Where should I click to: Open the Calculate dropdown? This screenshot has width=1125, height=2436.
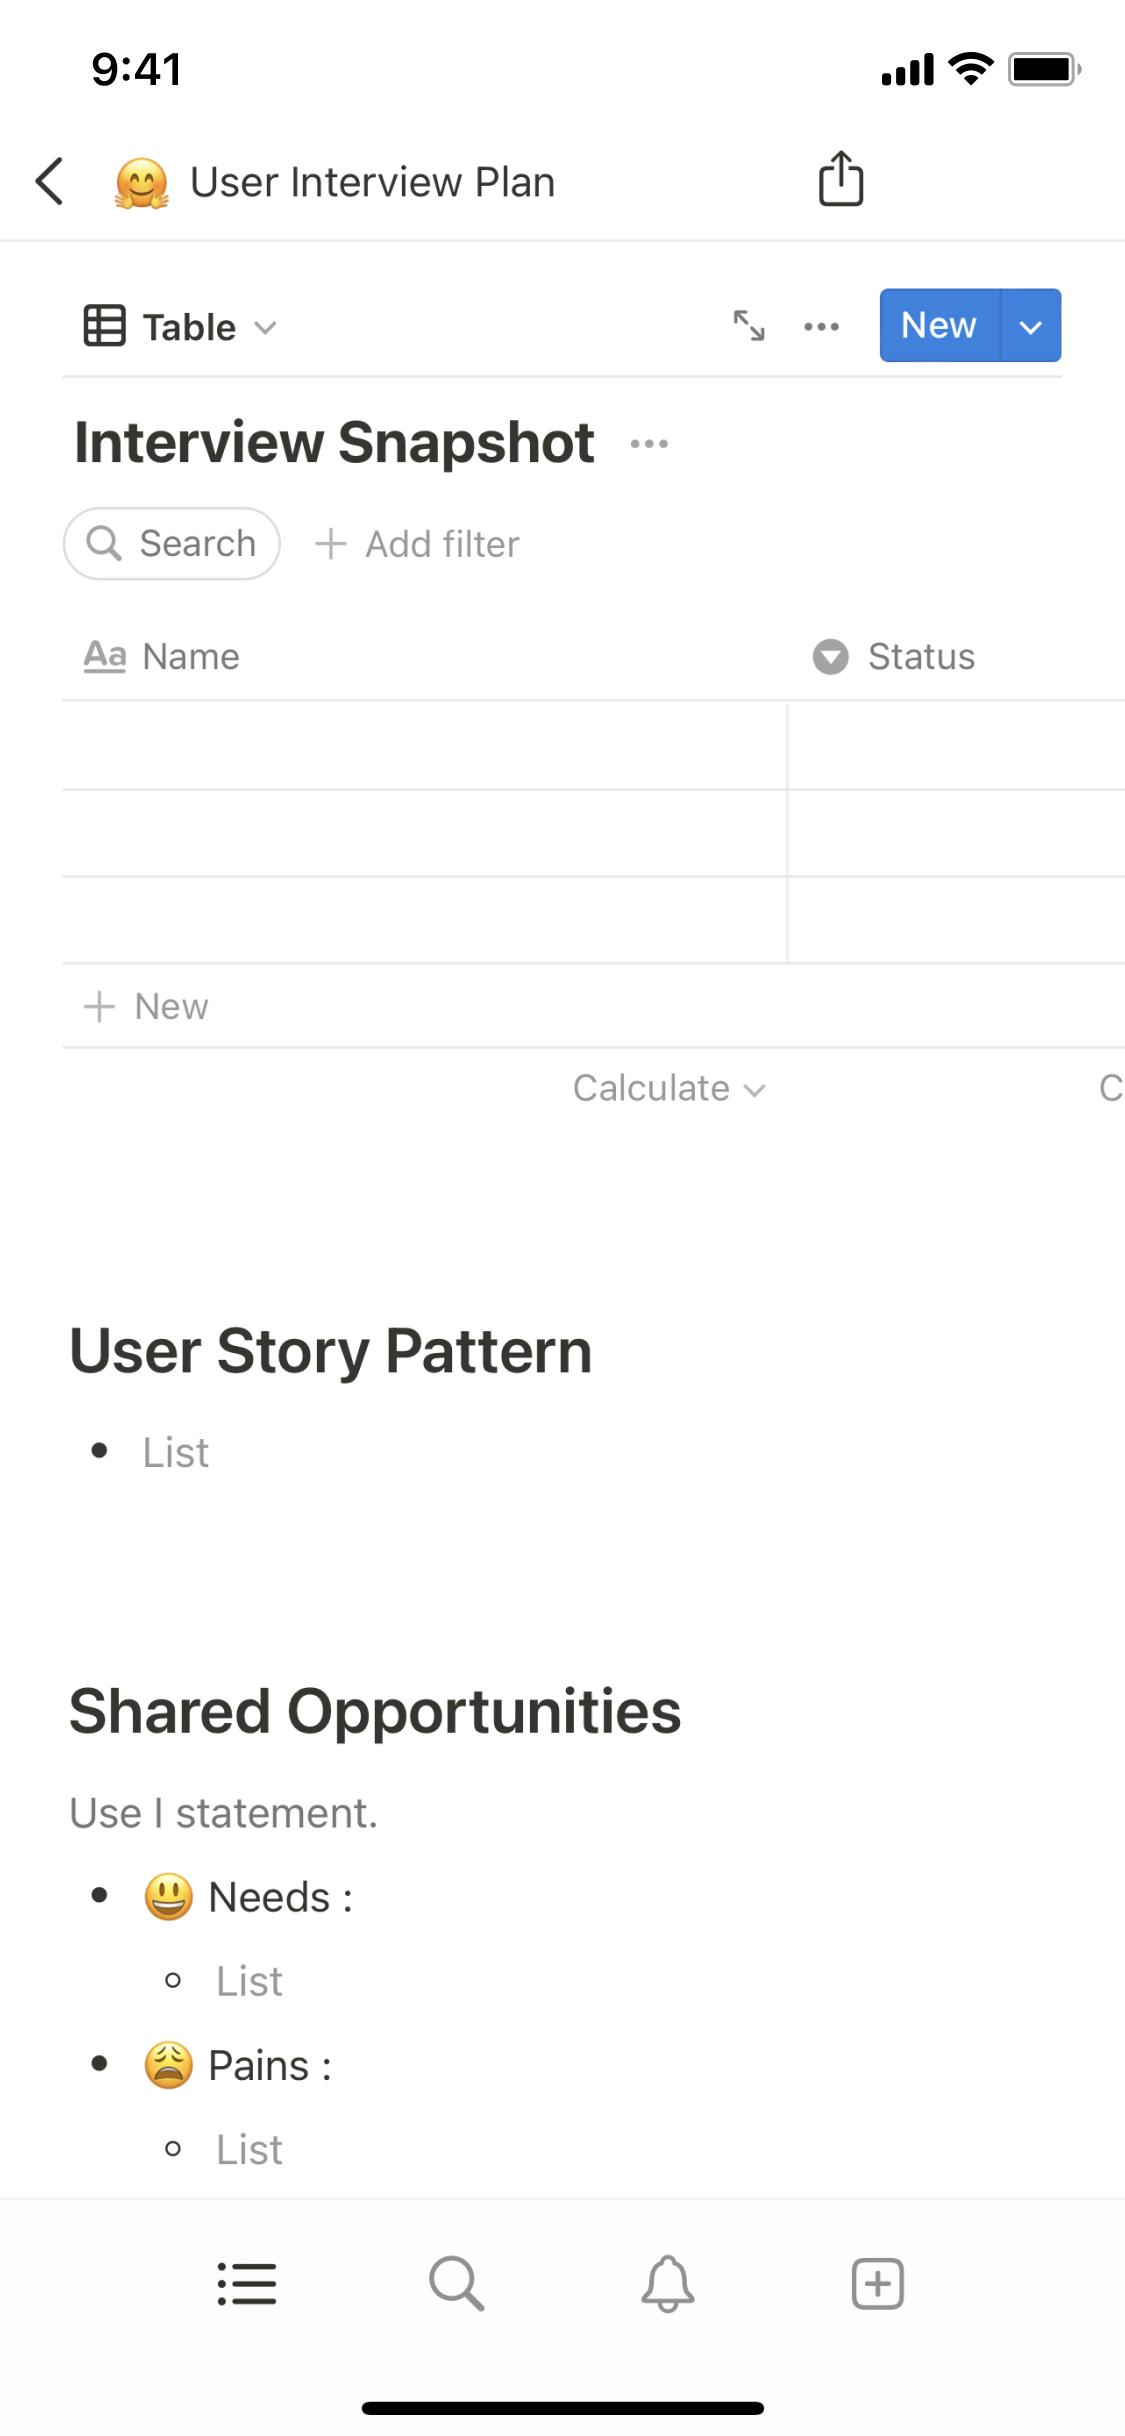click(668, 1088)
